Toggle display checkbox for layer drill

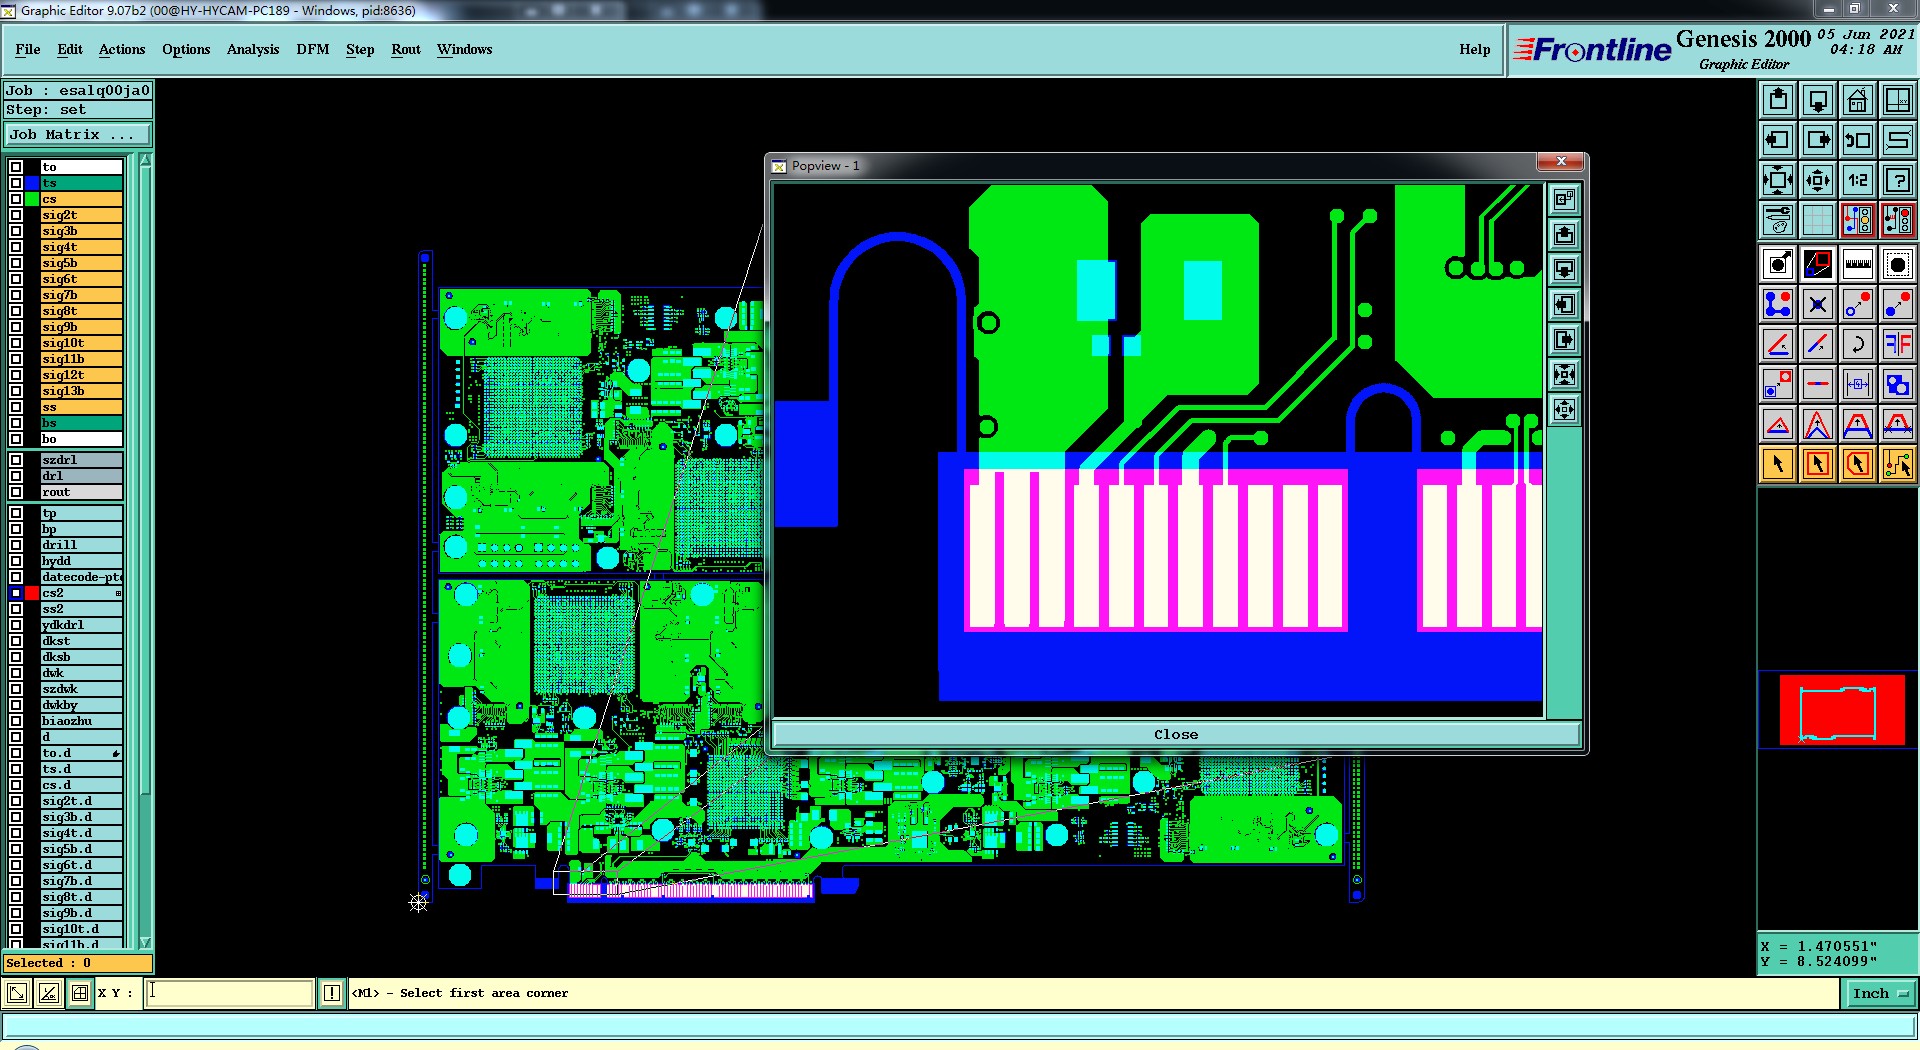tap(16, 545)
